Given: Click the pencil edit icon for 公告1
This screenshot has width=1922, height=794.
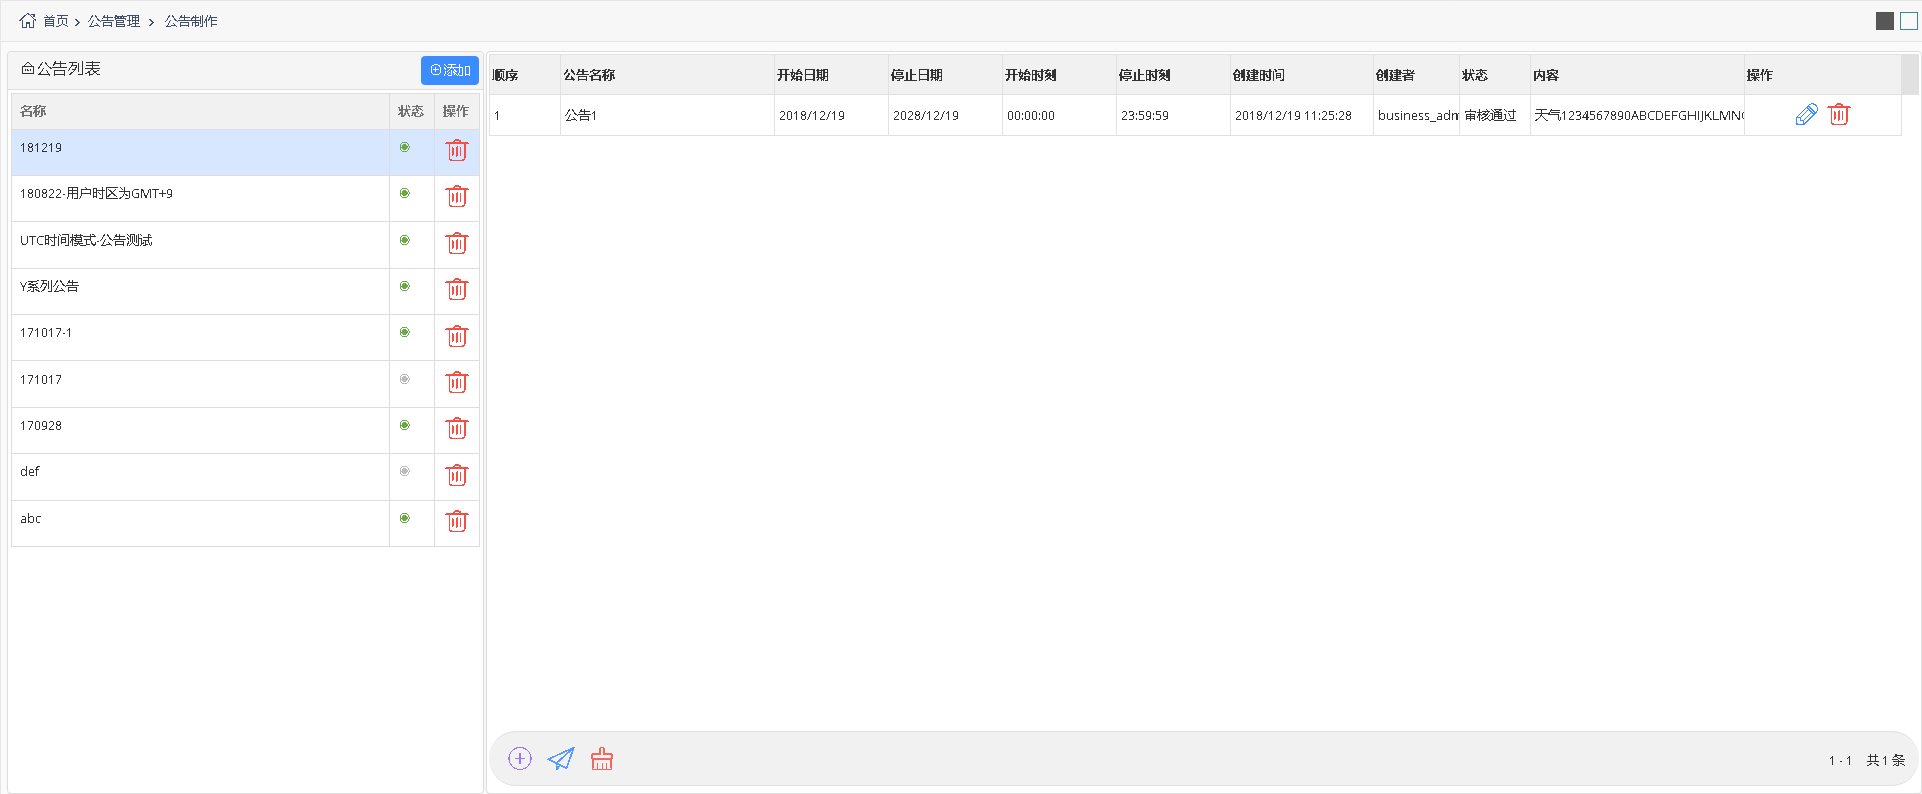Looking at the screenshot, I should coord(1806,115).
